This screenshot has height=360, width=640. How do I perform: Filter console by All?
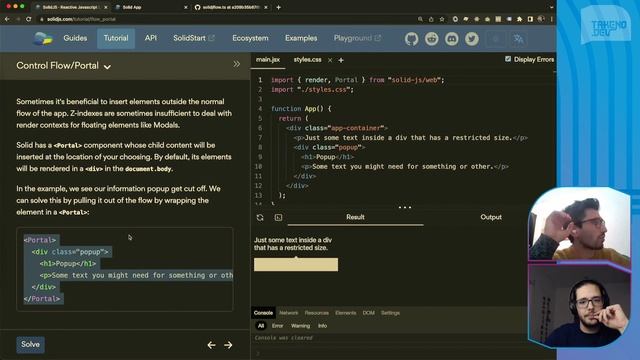coord(261,326)
